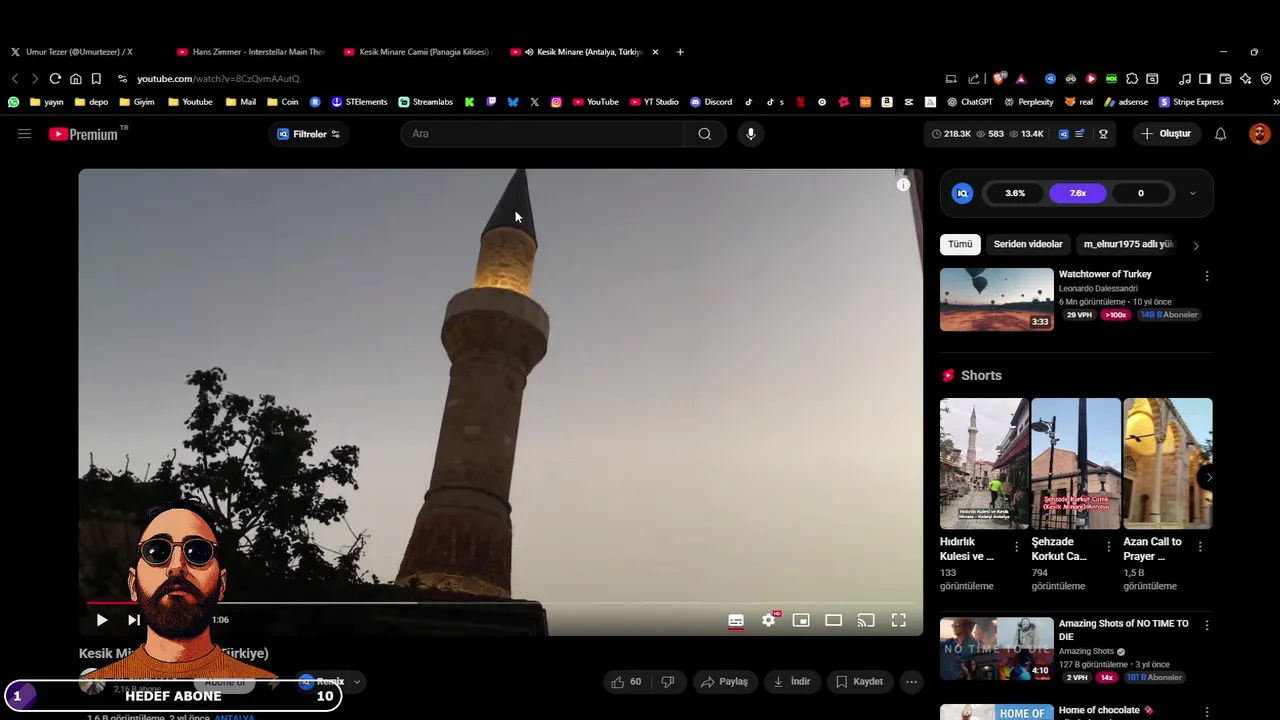Click the Oluştur create button
Viewport: 1280px width, 720px height.
(x=1167, y=134)
